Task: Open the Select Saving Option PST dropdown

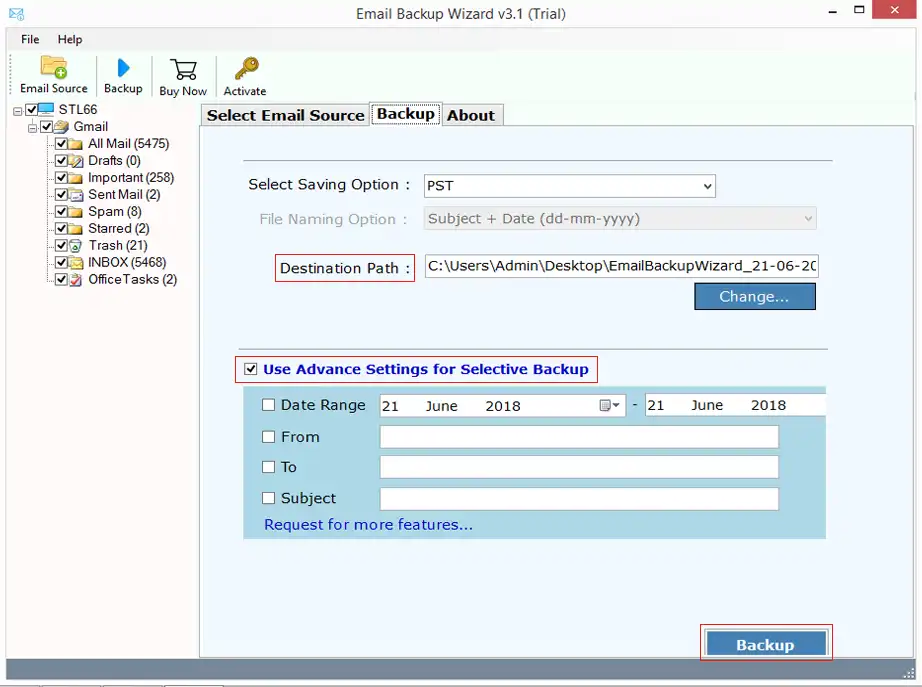Action: [569, 186]
